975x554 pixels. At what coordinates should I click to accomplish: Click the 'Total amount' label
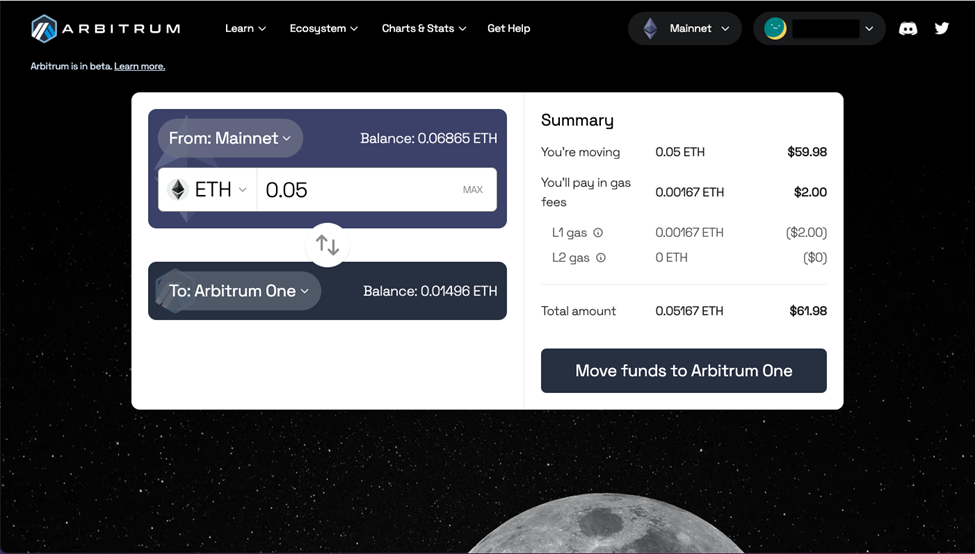point(578,311)
